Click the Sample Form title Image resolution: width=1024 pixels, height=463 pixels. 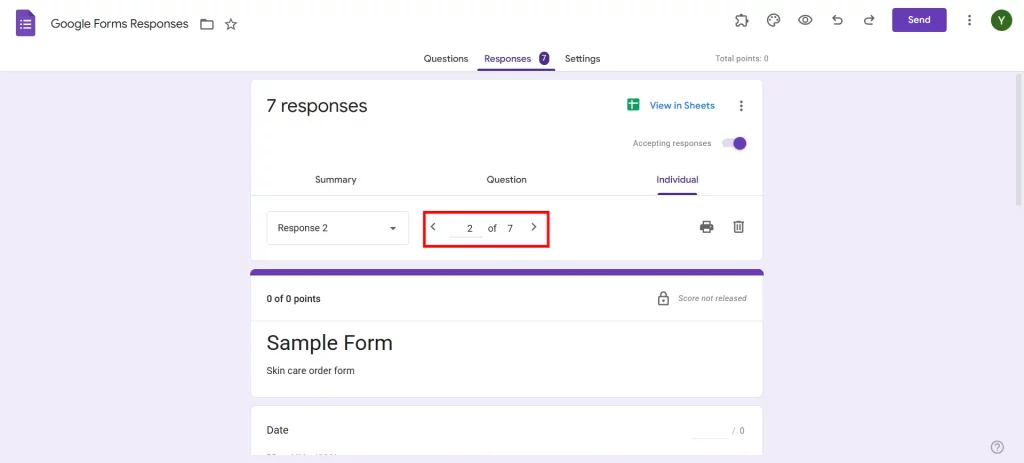click(330, 343)
